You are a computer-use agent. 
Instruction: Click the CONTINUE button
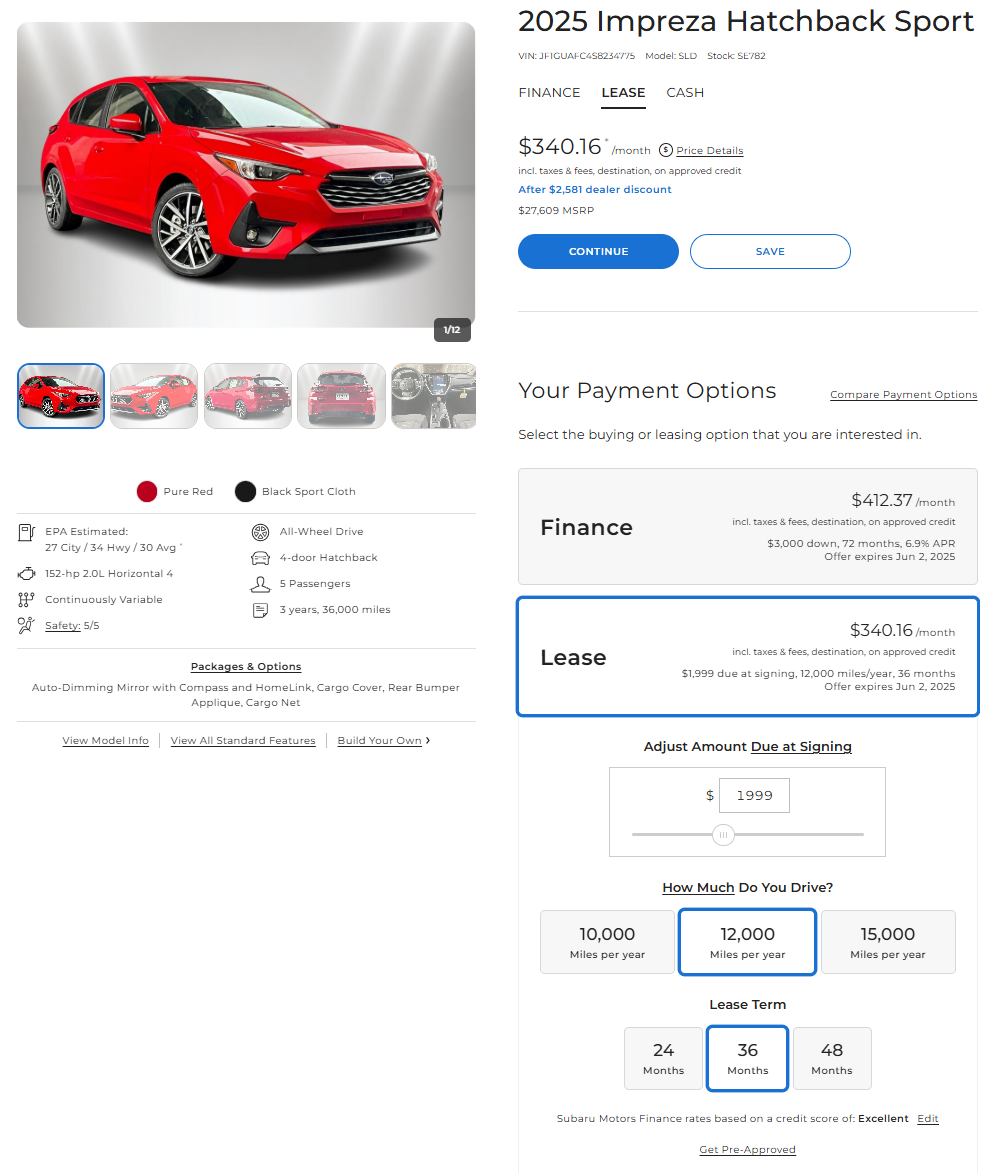coord(599,251)
